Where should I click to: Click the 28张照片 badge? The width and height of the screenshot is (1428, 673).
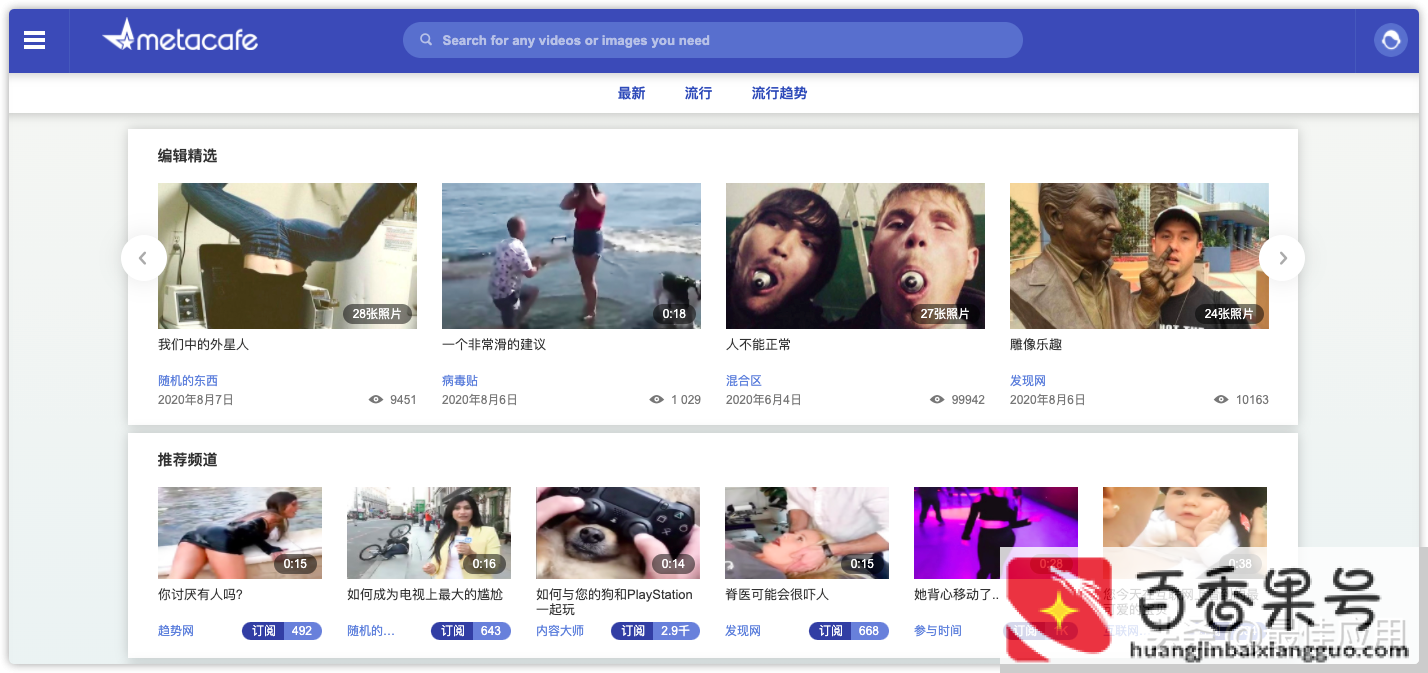377,313
